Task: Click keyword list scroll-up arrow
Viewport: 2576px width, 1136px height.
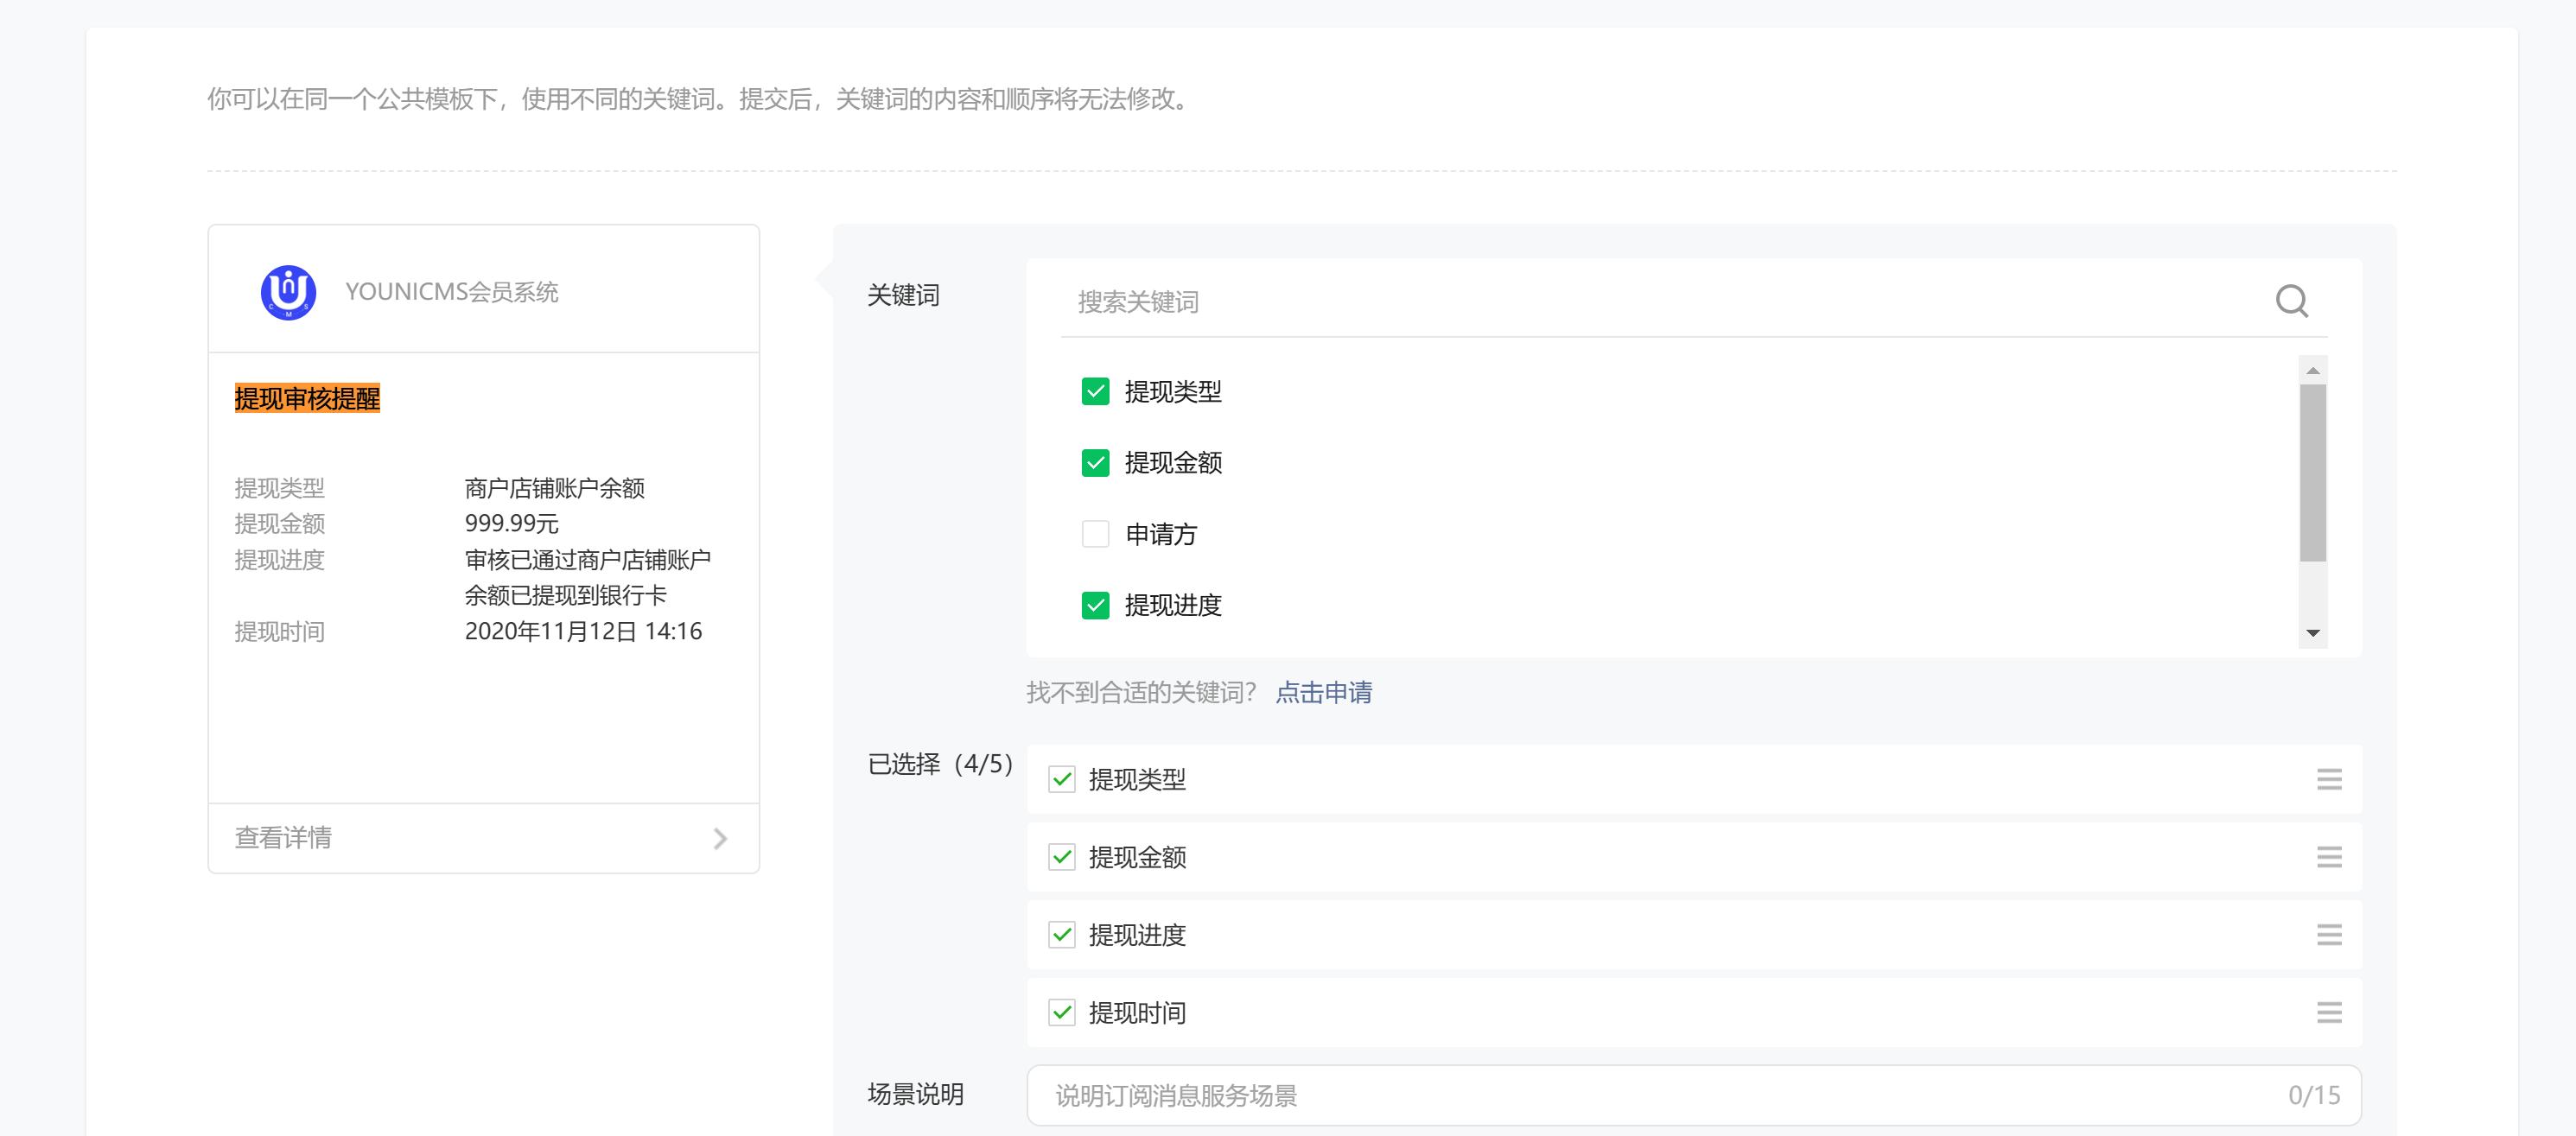Action: pos(2312,370)
